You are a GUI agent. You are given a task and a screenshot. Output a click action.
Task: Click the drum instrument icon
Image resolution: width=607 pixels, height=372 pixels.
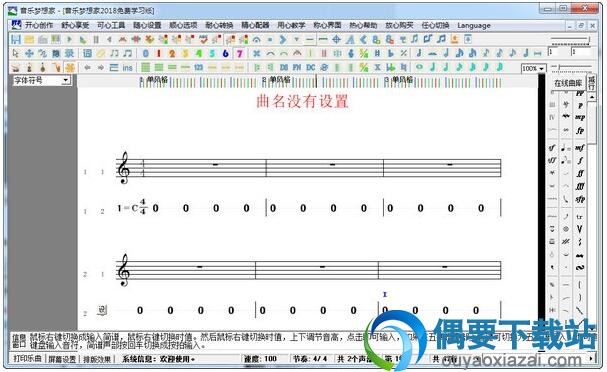click(16, 67)
